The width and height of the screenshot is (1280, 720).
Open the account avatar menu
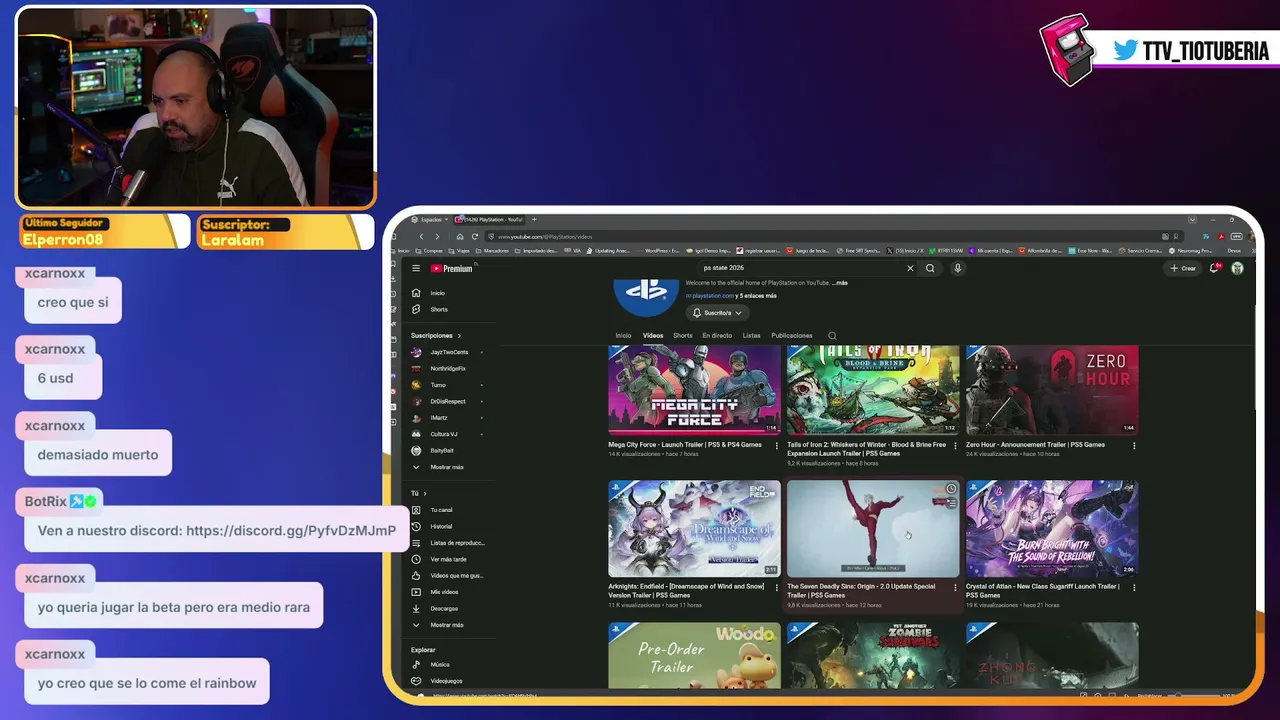[1237, 268]
